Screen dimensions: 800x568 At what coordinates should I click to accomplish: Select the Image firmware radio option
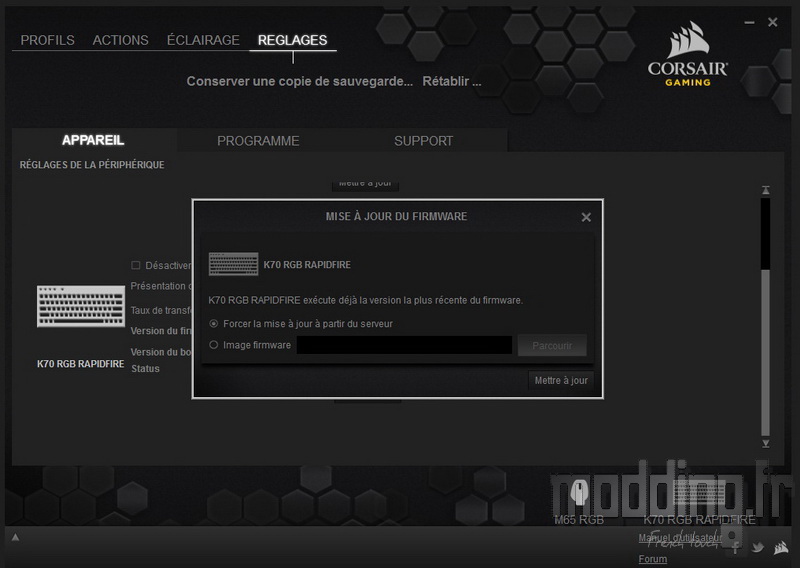coord(214,345)
